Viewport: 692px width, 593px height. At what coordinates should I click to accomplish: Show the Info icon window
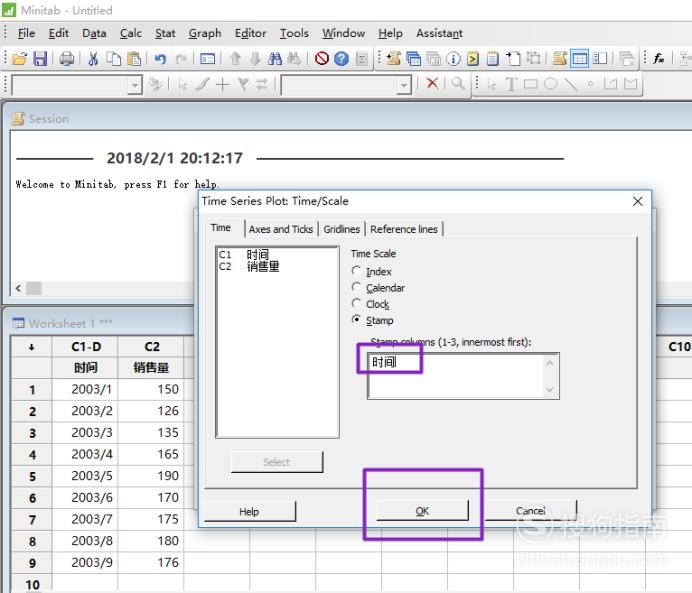453,59
